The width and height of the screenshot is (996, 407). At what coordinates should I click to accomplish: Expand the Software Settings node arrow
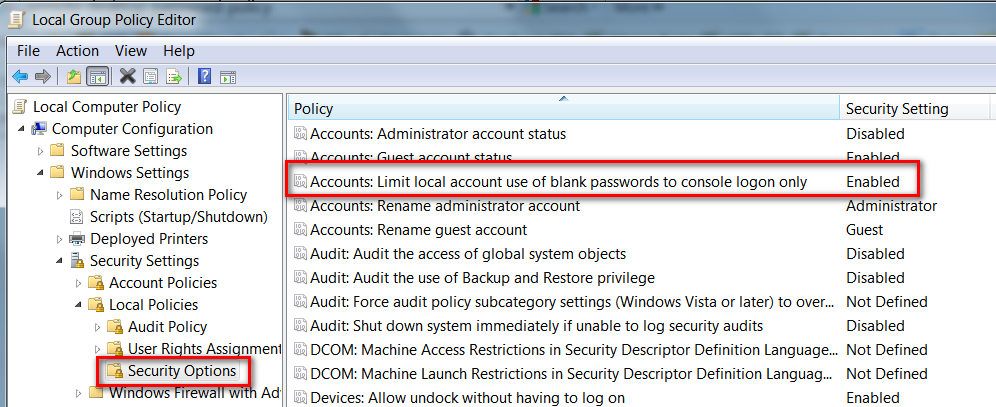pos(40,151)
